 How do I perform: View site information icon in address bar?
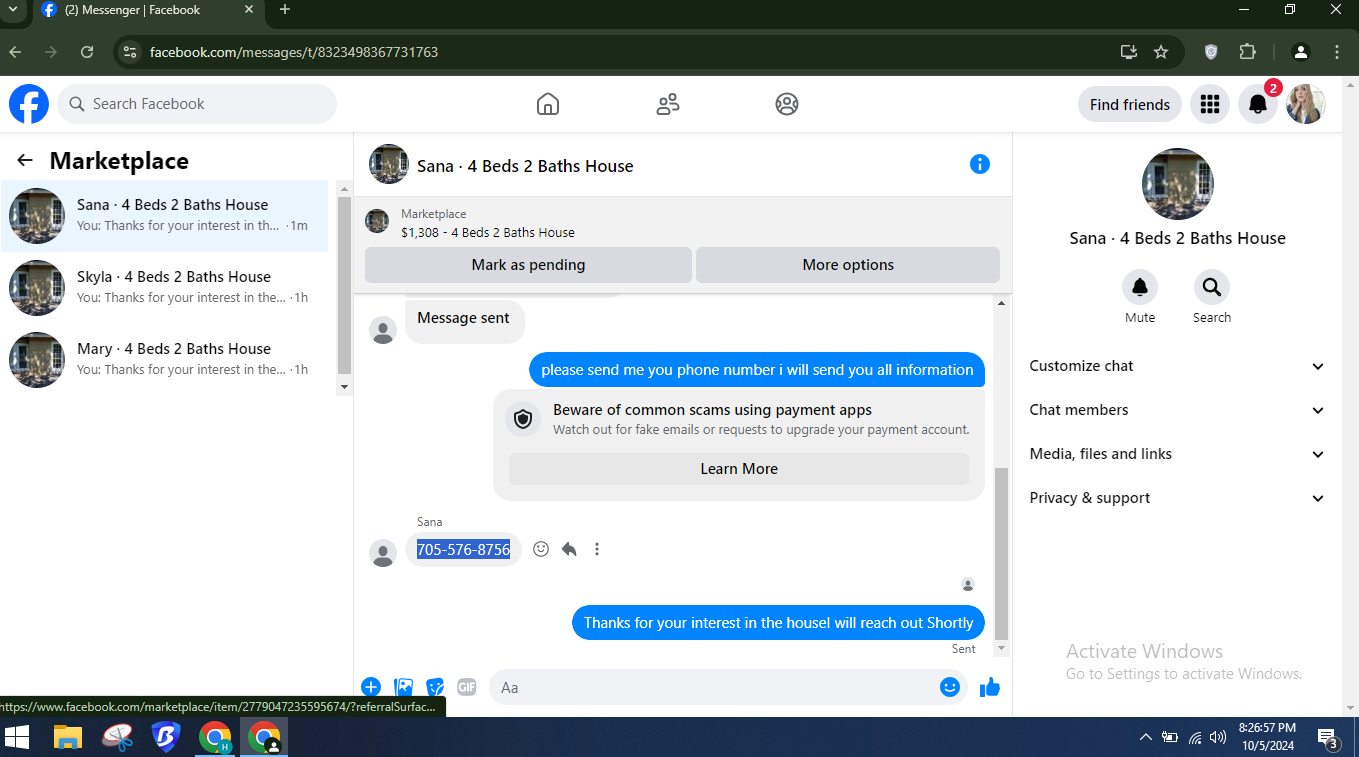coord(129,52)
